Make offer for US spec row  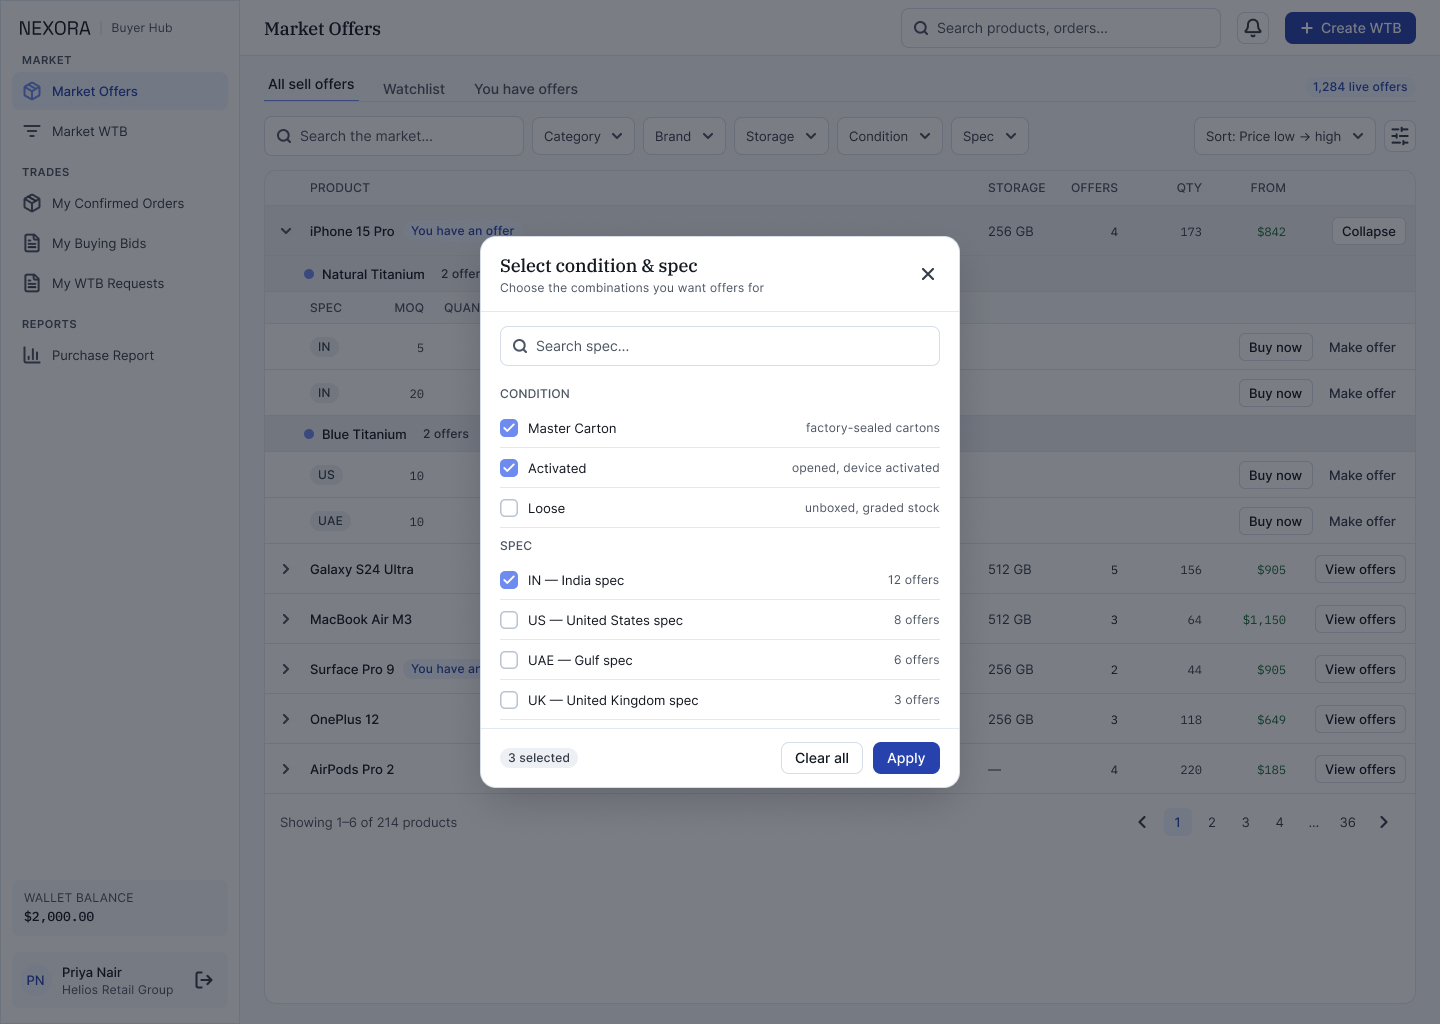pyautogui.click(x=1362, y=475)
